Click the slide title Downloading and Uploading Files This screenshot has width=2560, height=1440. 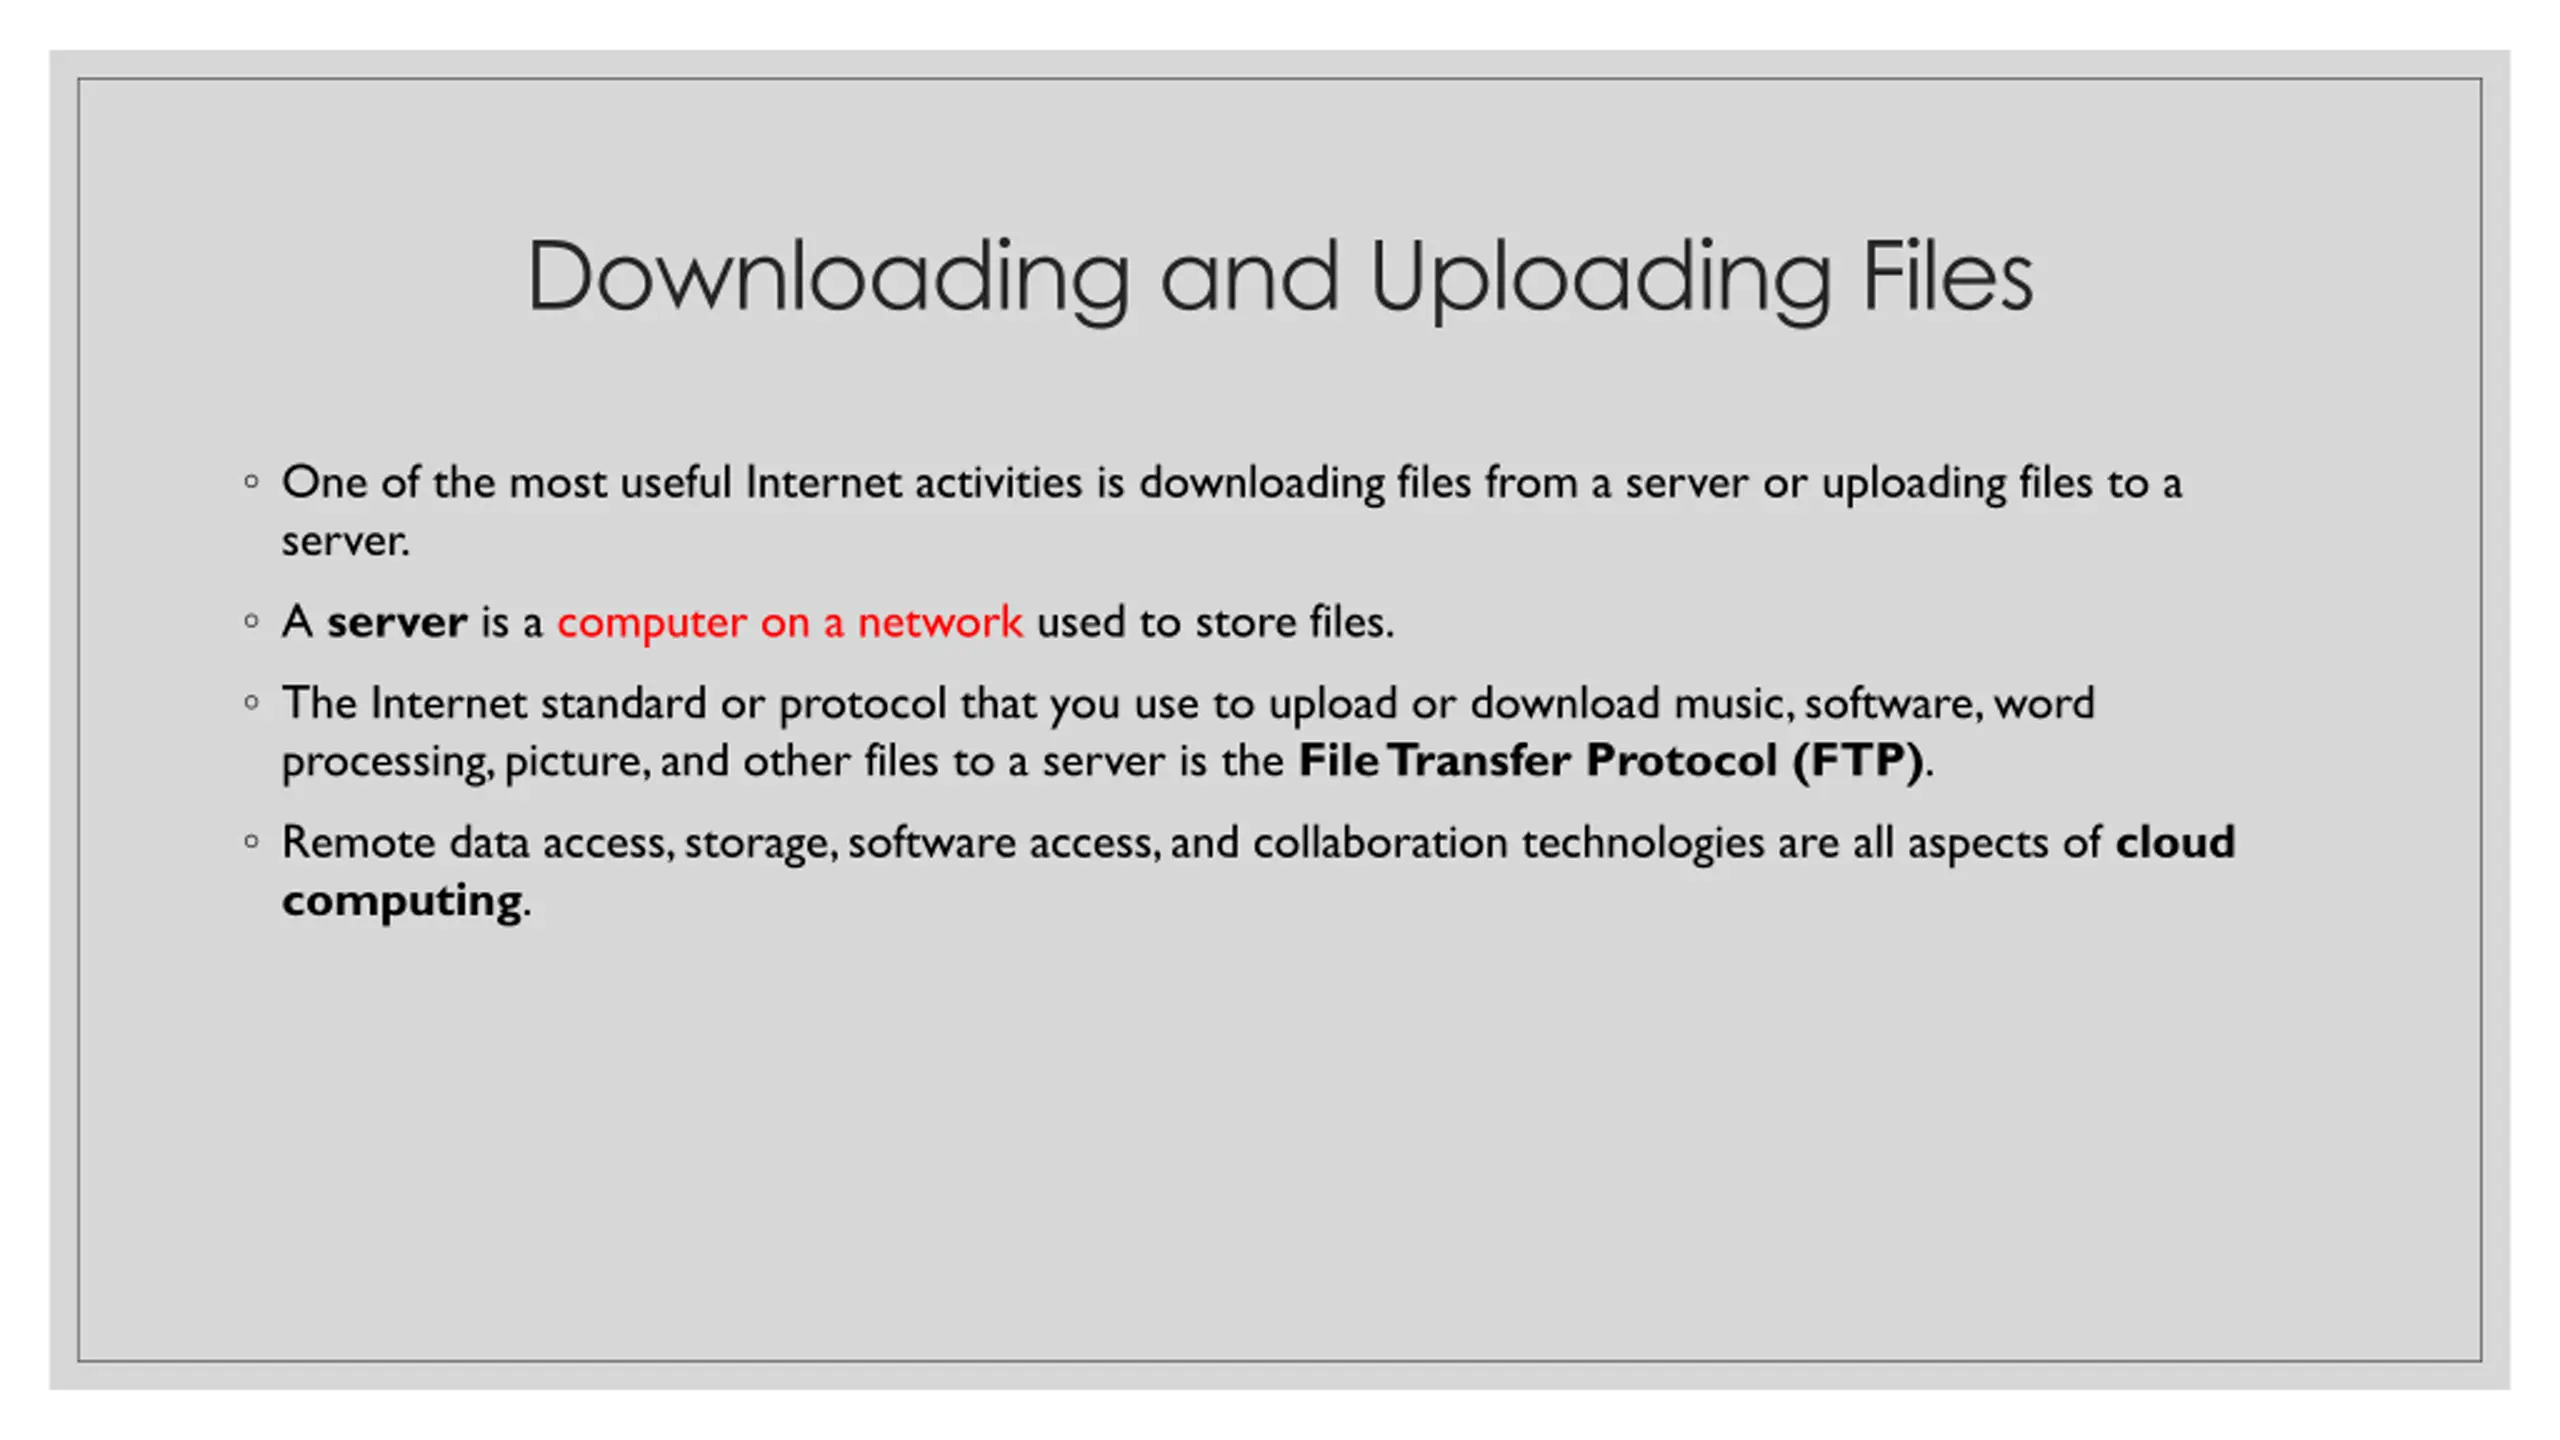coord(1279,279)
